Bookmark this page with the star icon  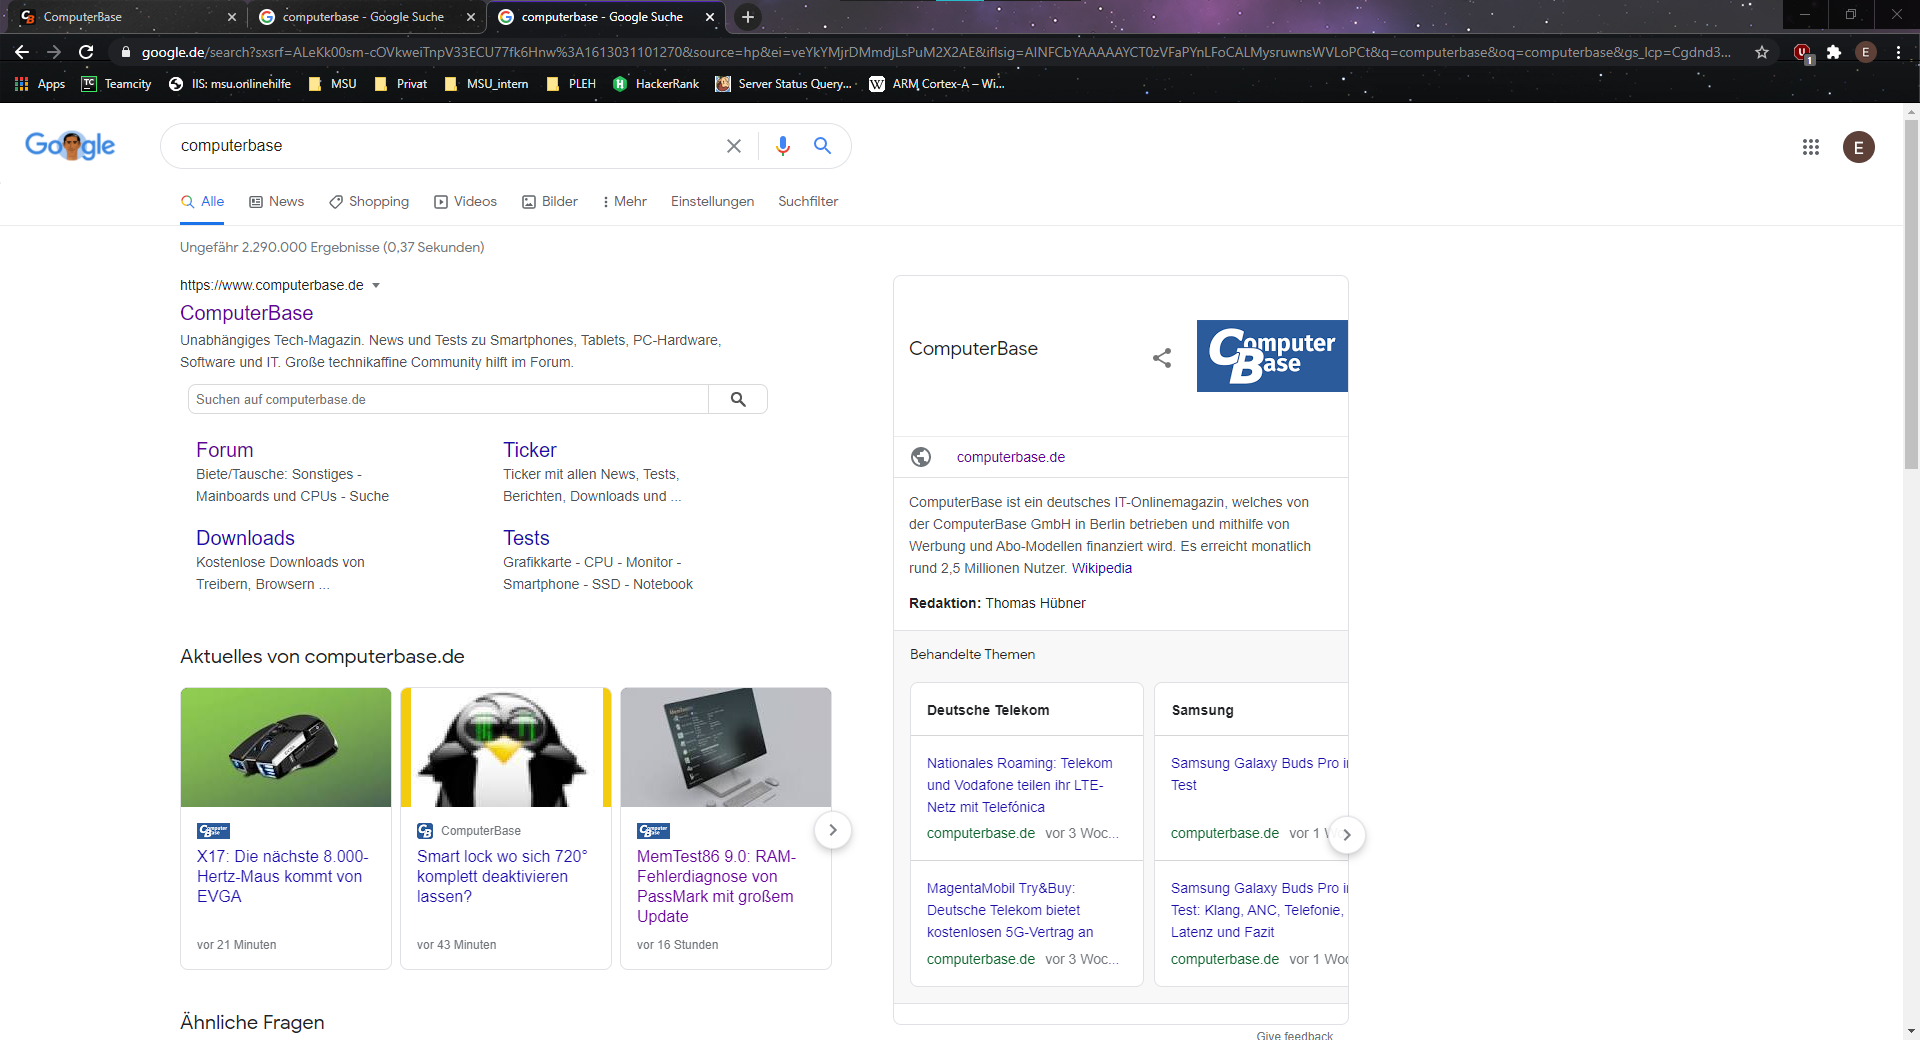(x=1762, y=52)
